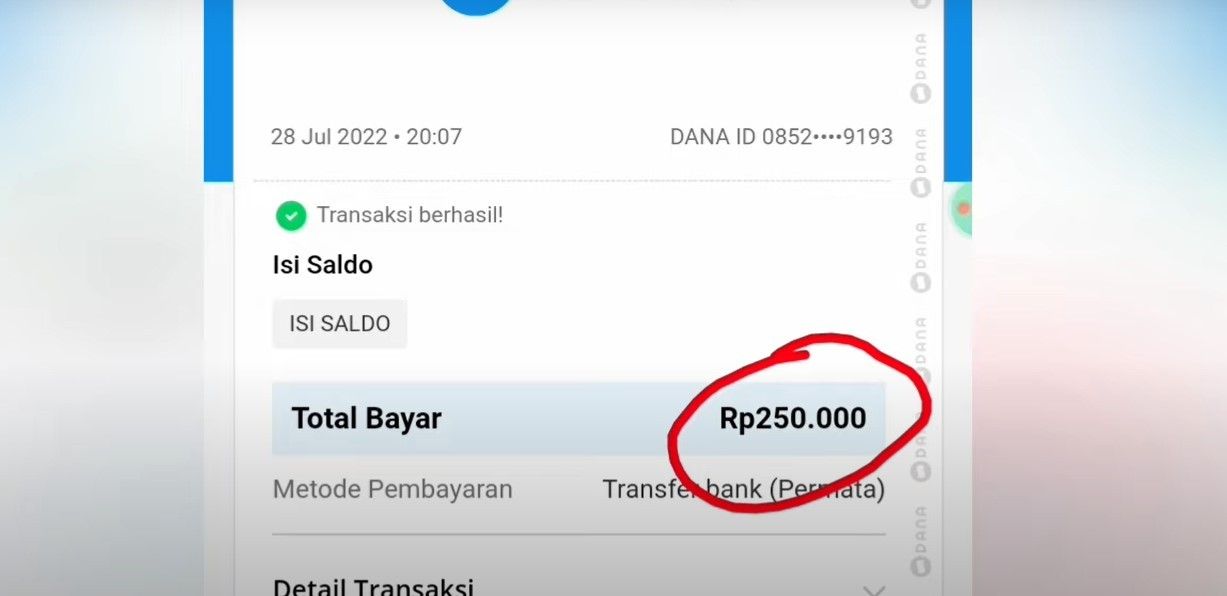Image resolution: width=1227 pixels, height=596 pixels.
Task: Click the Transfer bank (Permata) value
Action: click(743, 490)
